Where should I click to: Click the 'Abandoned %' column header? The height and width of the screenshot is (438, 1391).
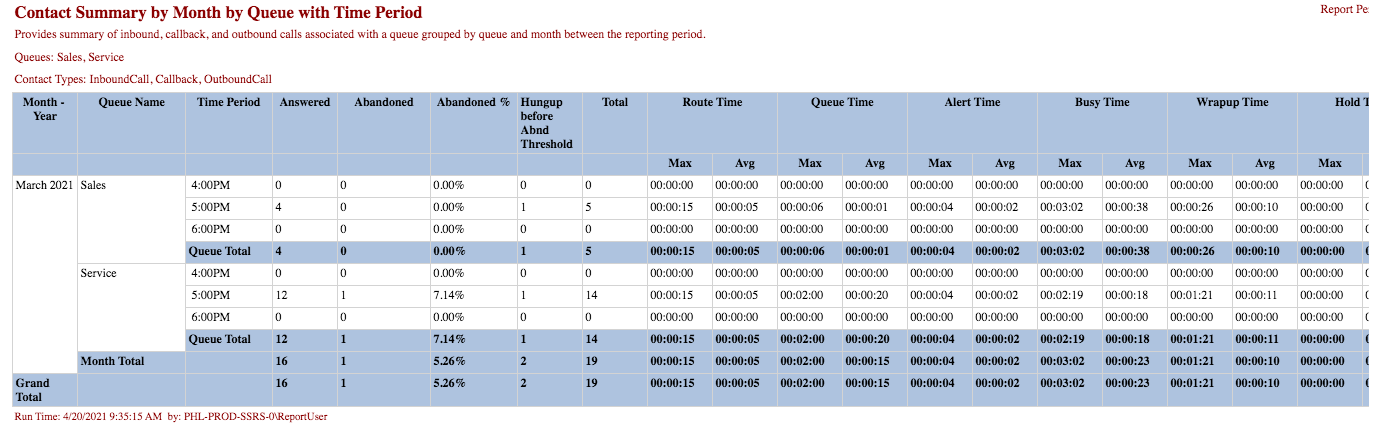[x=474, y=102]
